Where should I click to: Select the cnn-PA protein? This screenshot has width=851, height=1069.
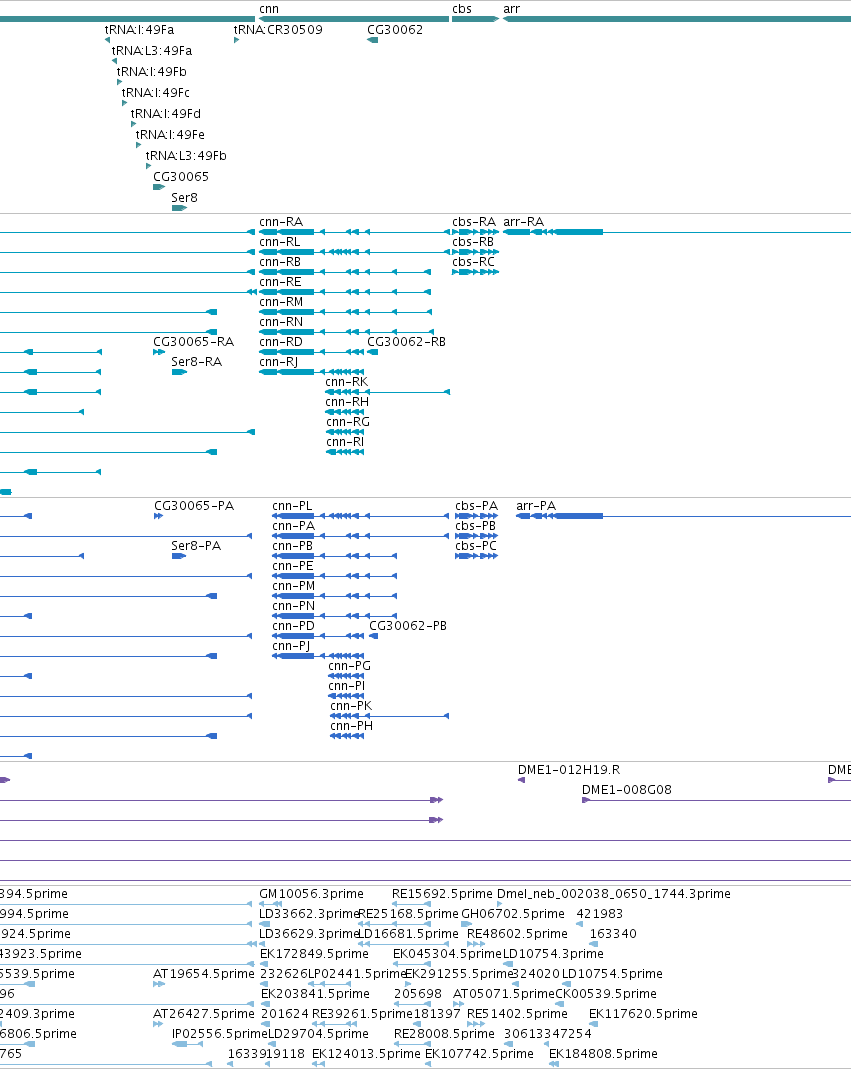click(x=294, y=526)
